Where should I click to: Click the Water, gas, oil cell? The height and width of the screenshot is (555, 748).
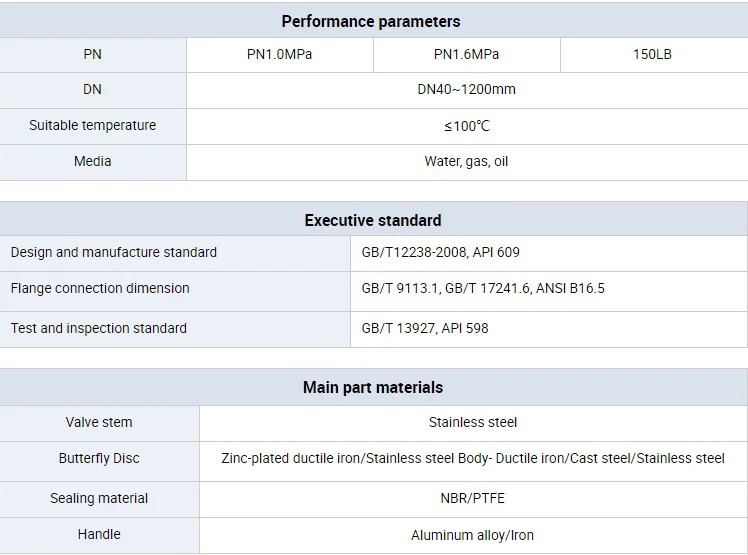tap(466, 161)
